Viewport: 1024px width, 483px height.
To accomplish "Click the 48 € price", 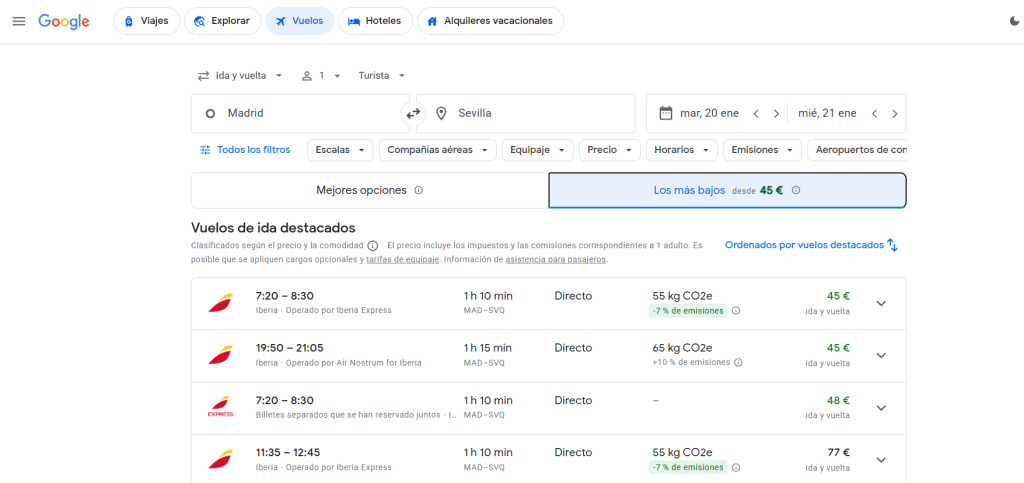I will [839, 400].
